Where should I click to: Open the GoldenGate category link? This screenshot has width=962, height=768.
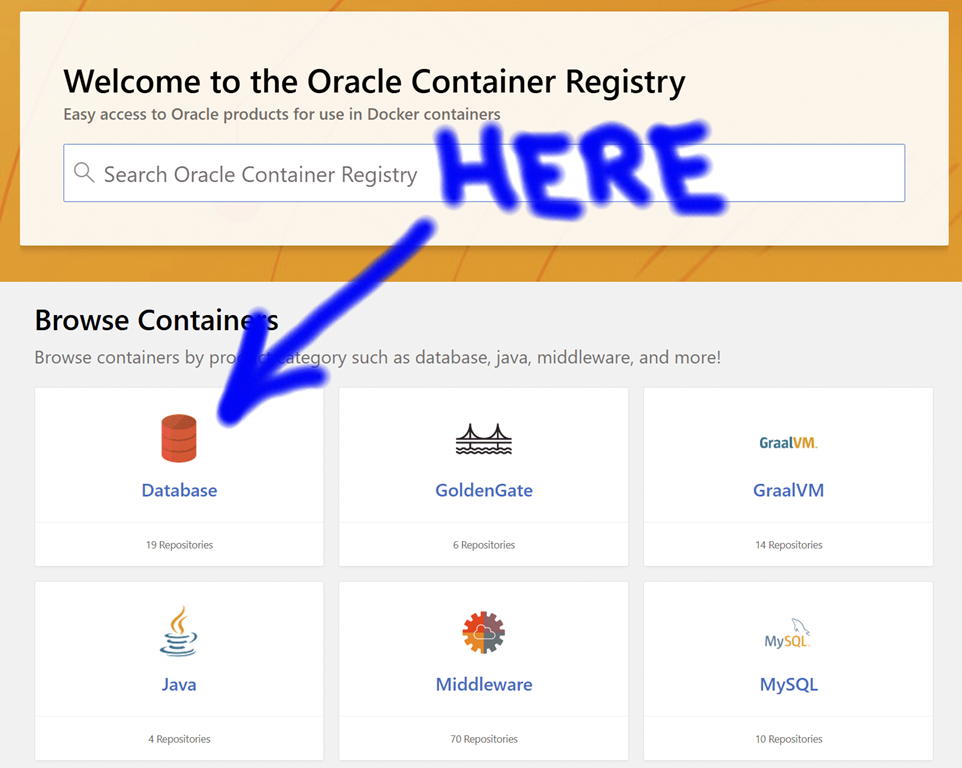(484, 490)
